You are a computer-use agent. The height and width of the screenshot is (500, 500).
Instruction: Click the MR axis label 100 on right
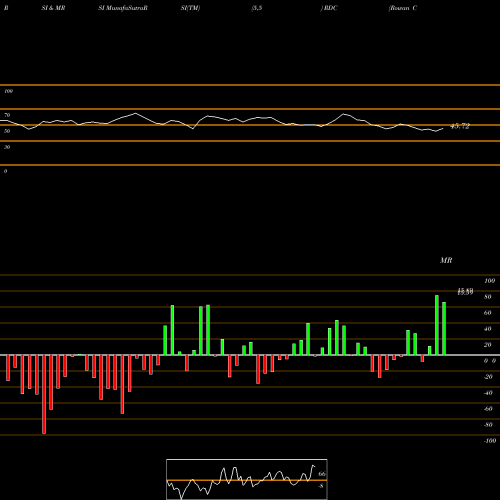coord(490,281)
